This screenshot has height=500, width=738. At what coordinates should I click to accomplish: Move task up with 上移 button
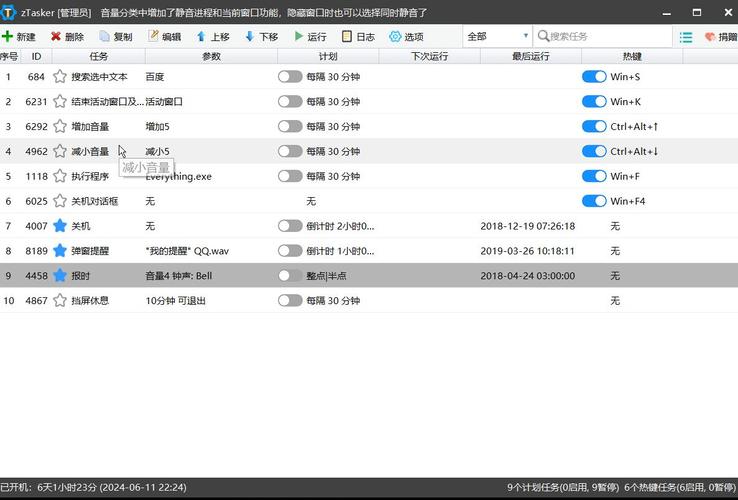pos(213,36)
